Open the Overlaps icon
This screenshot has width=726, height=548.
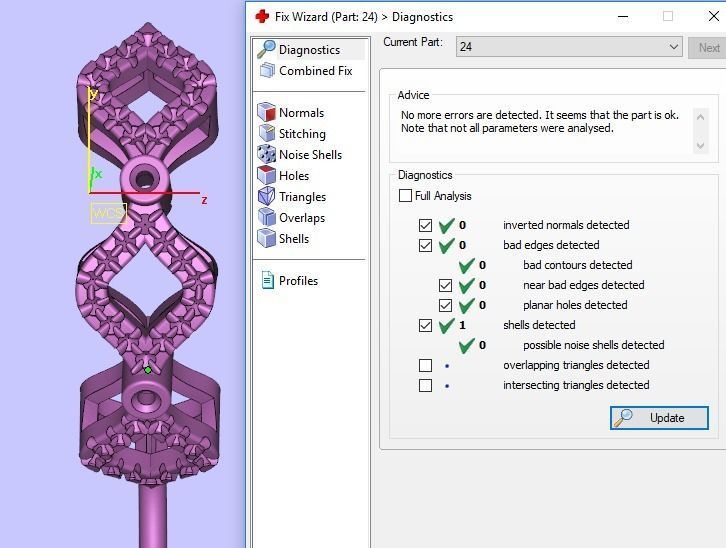(x=267, y=217)
